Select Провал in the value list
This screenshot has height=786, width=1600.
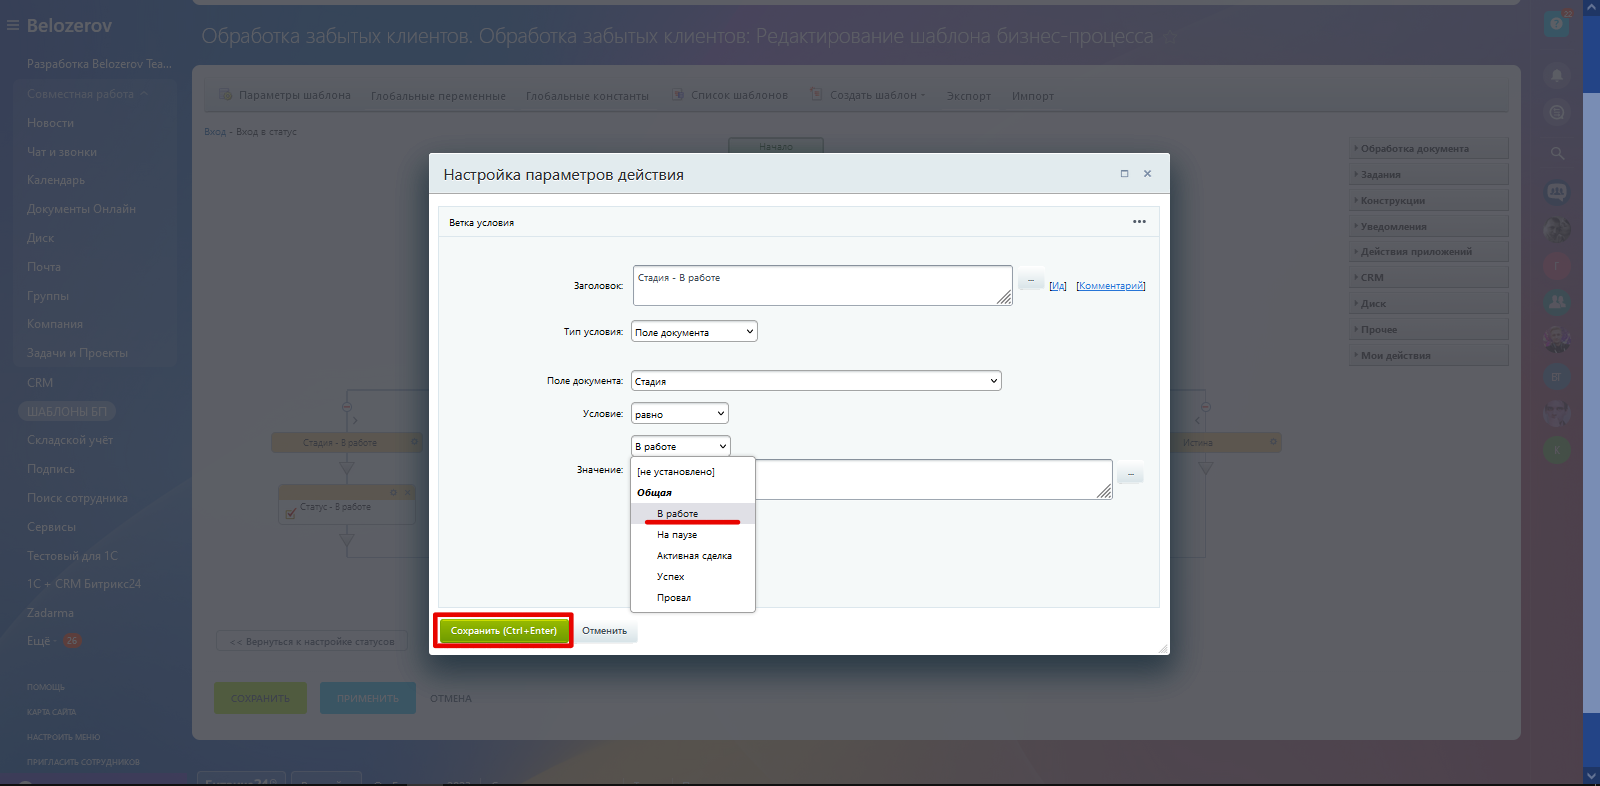(x=693, y=598)
